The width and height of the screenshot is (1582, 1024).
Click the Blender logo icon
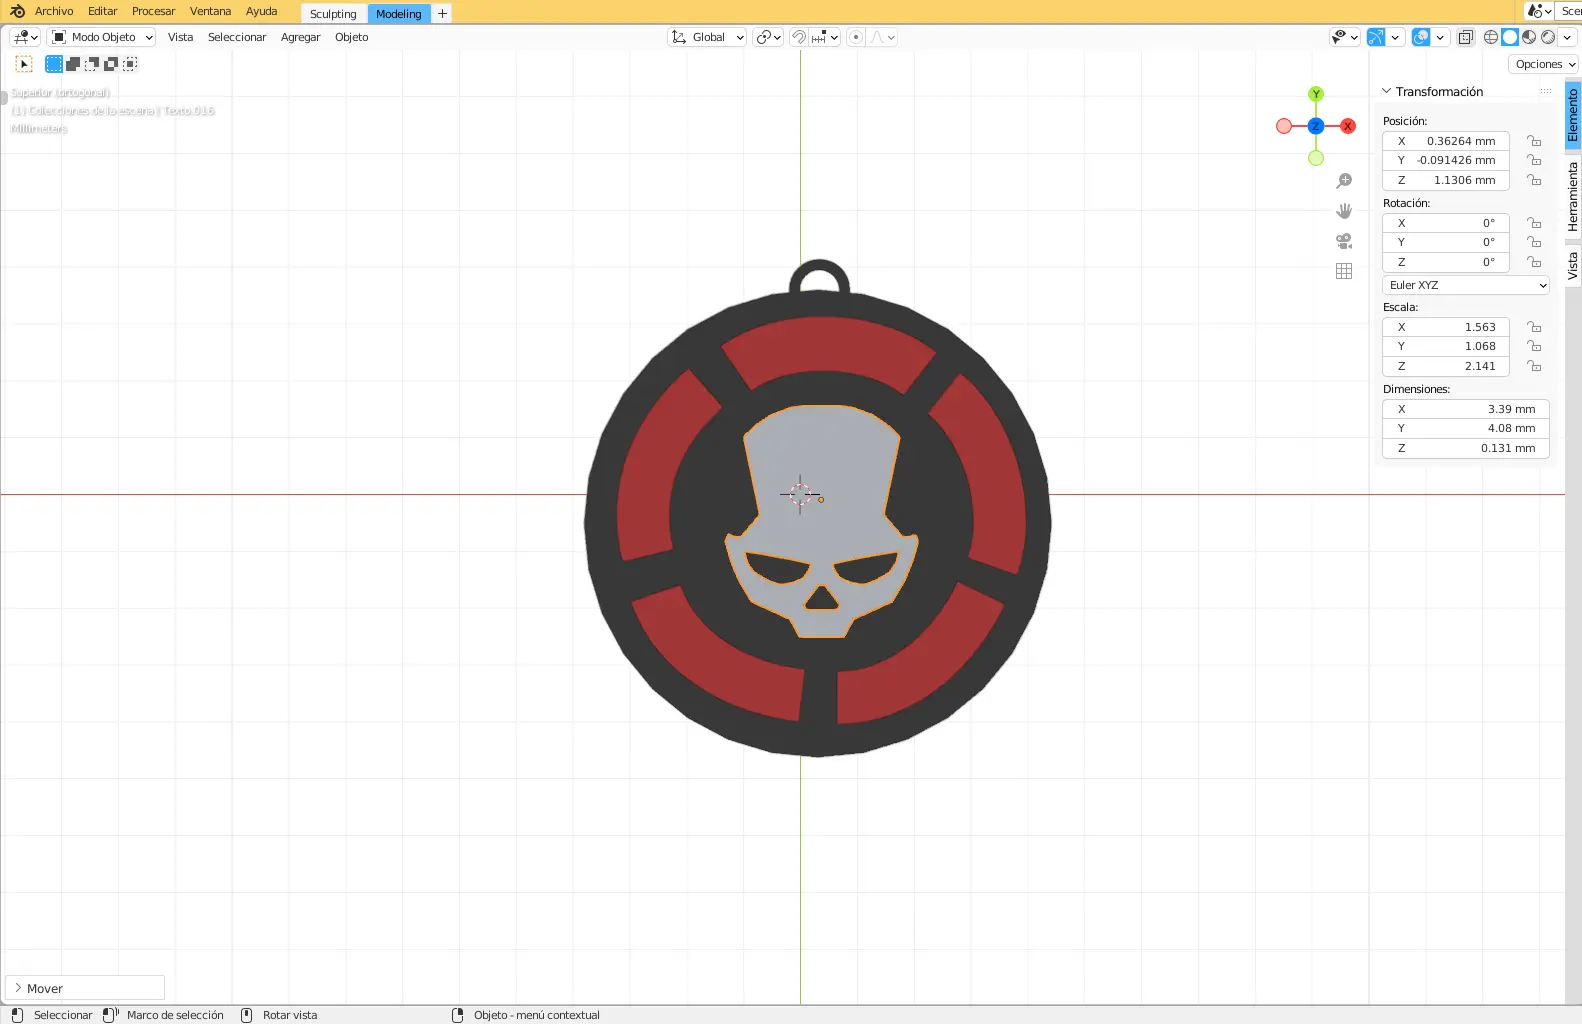pos(17,11)
